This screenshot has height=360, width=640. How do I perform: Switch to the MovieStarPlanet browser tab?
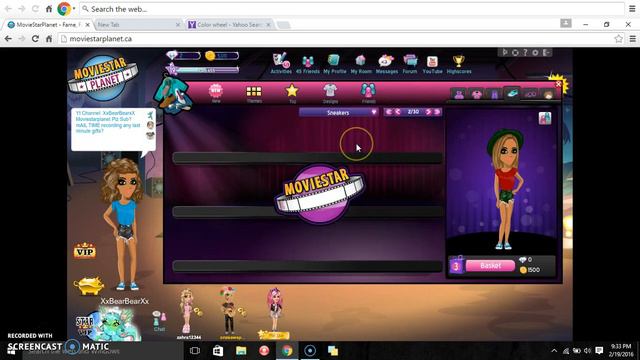tap(48, 25)
